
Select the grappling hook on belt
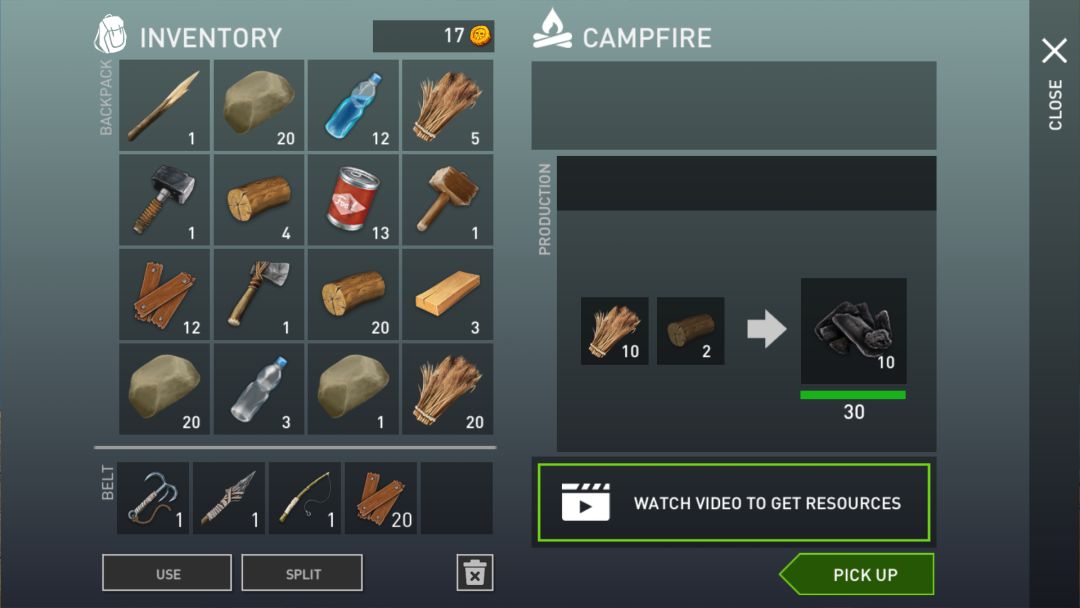153,498
